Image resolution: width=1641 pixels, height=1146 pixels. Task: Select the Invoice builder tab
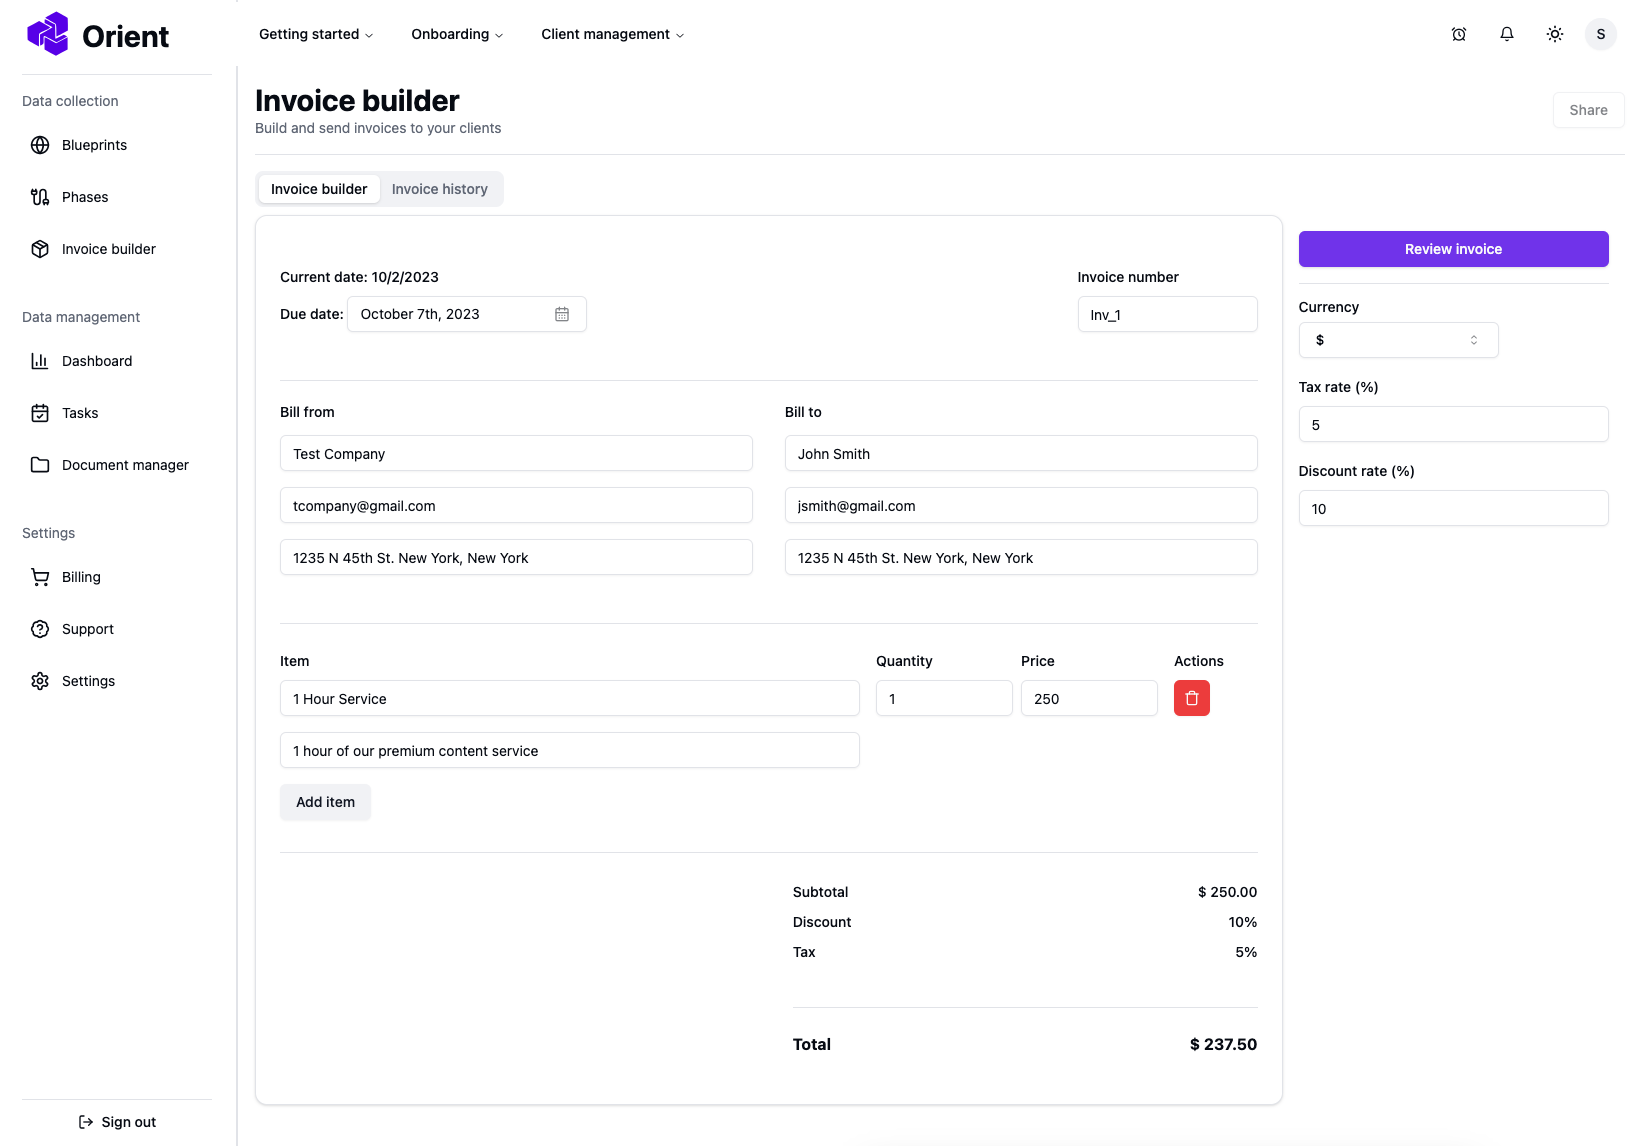point(319,189)
